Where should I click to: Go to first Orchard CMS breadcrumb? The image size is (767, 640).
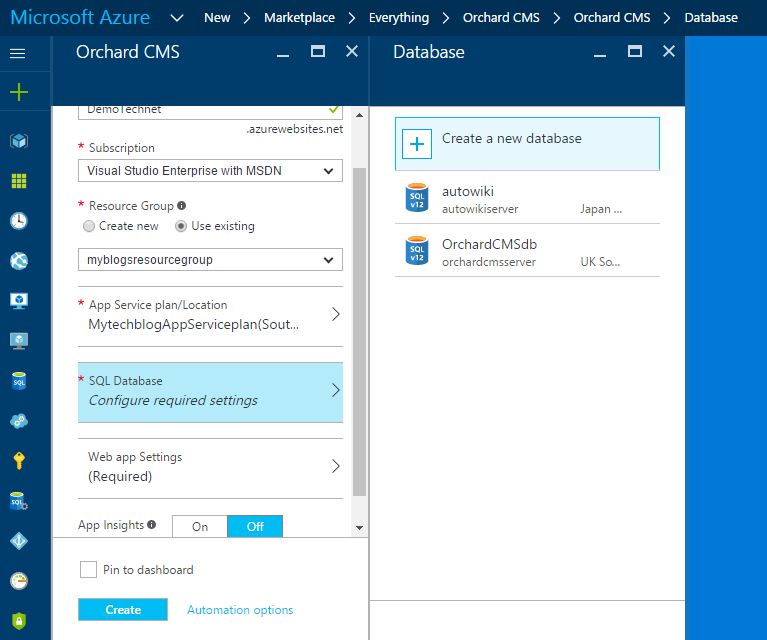pos(501,18)
